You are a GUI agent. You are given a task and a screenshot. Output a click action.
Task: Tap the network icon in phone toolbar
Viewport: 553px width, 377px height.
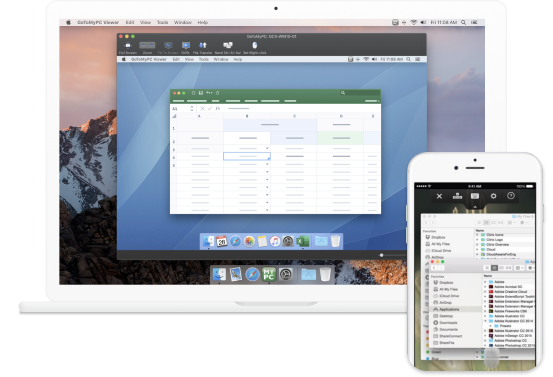coord(457,196)
